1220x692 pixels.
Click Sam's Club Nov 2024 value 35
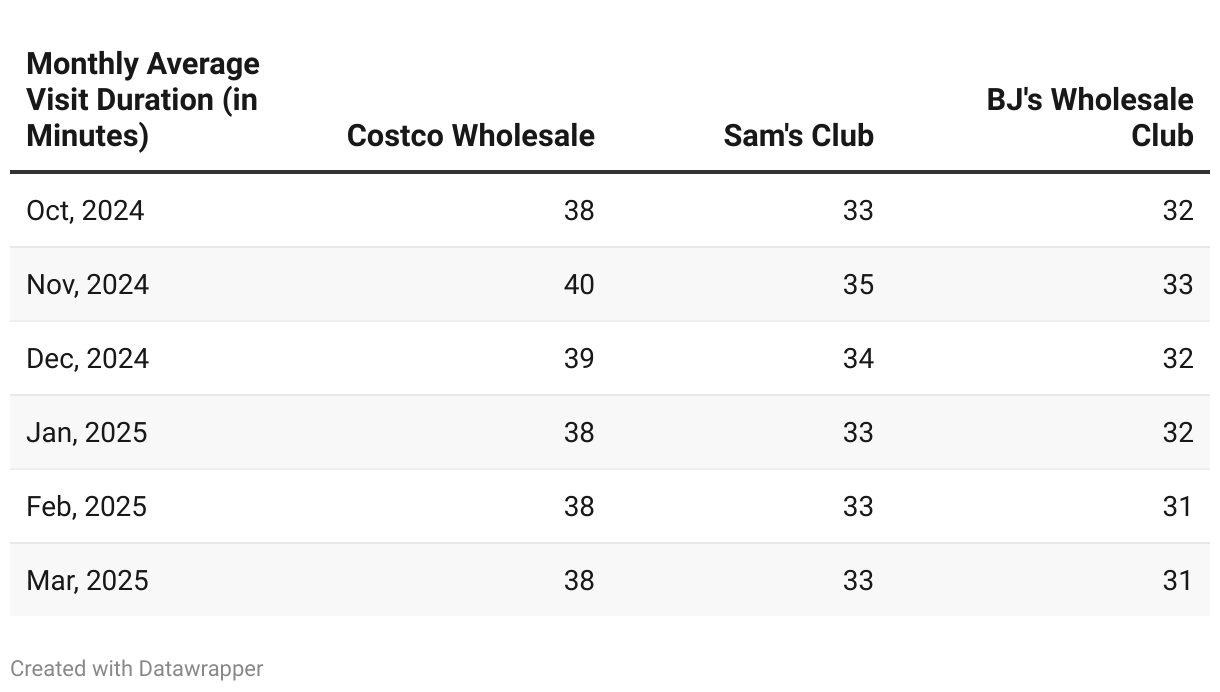857,284
